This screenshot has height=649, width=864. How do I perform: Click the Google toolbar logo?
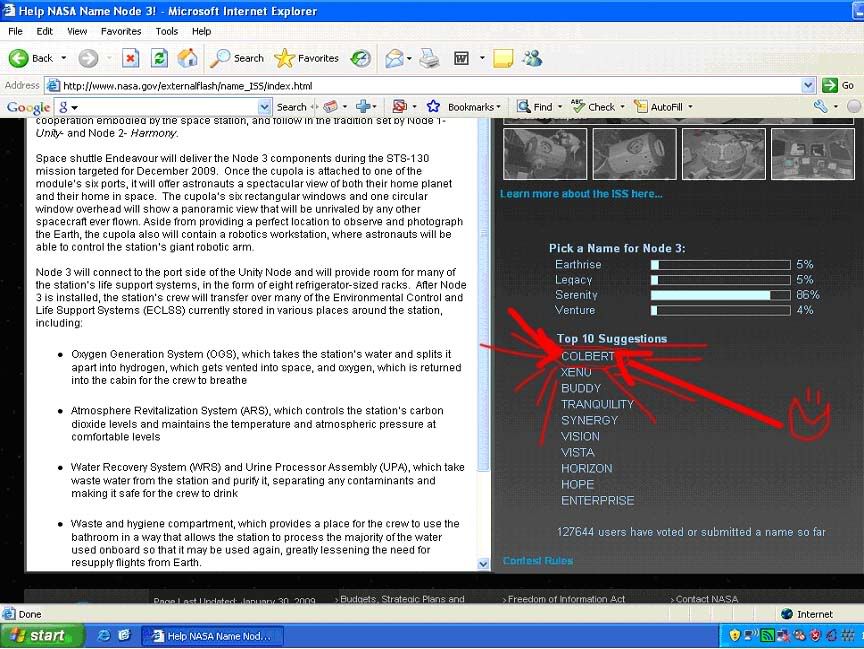tap(29, 107)
